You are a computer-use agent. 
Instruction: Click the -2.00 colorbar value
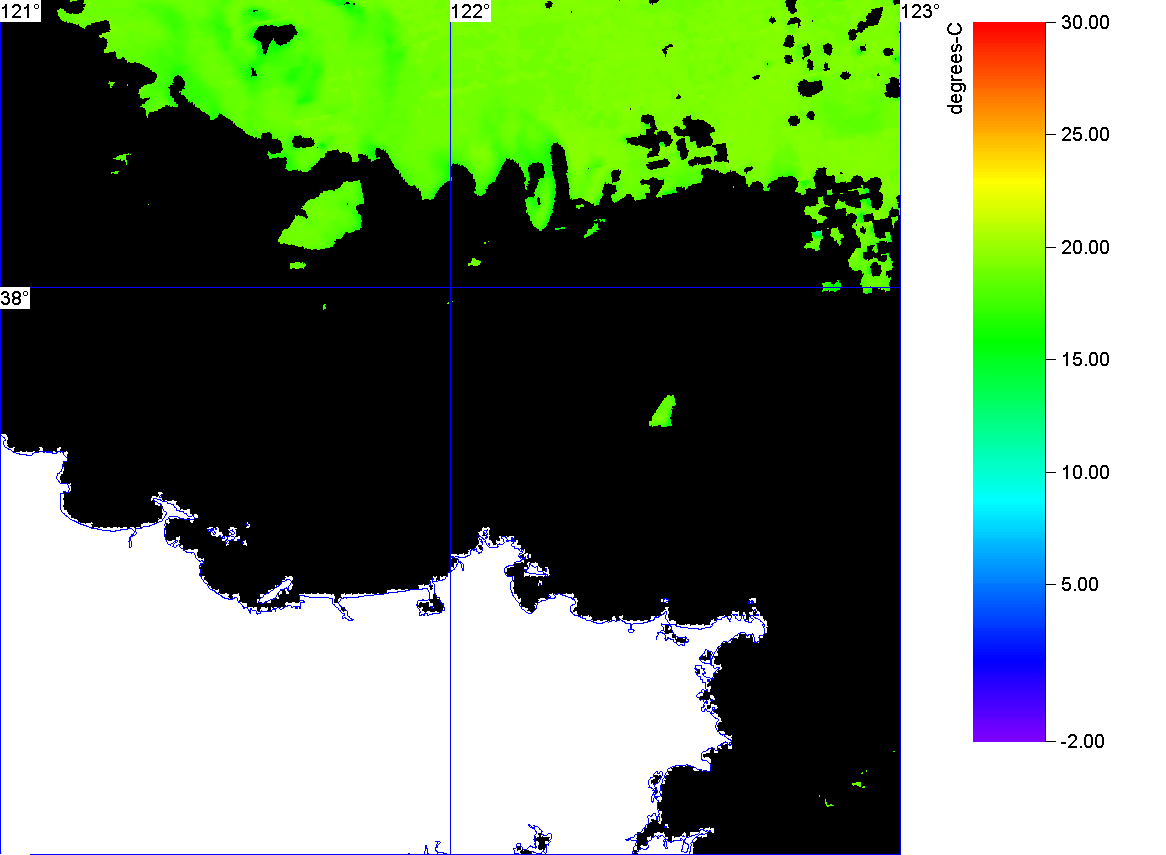1082,741
